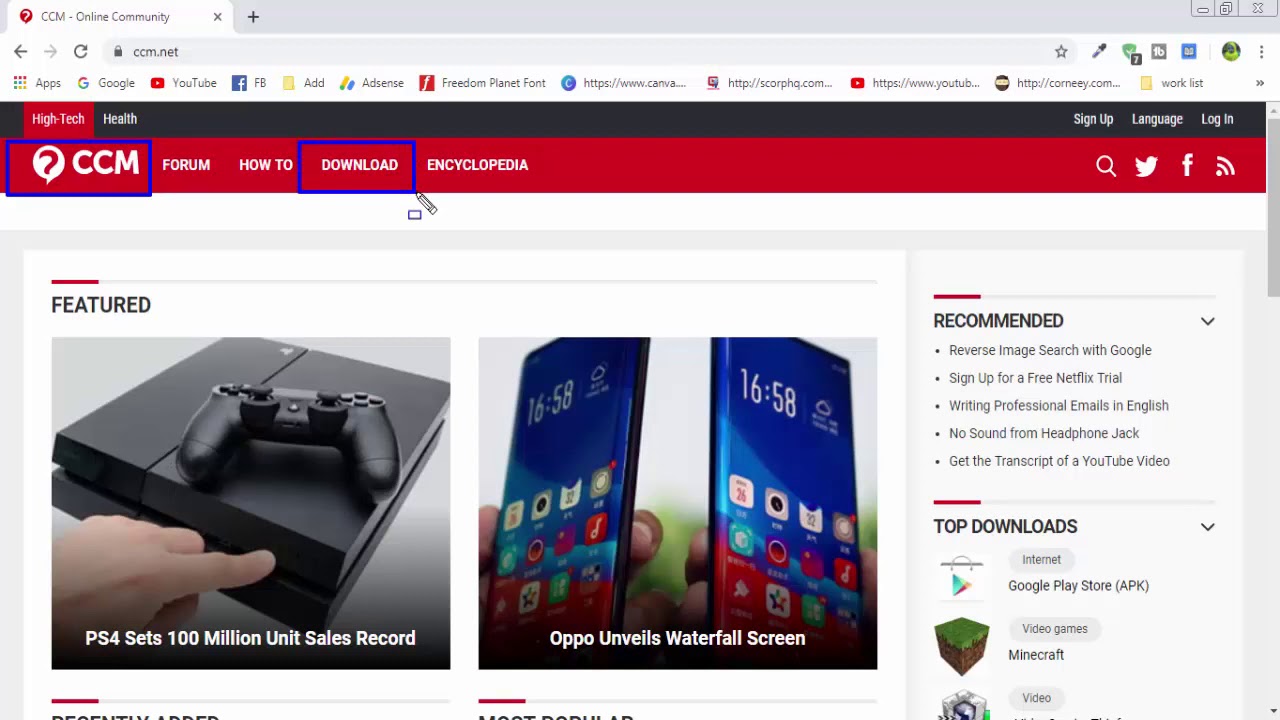The height and width of the screenshot is (720, 1280).
Task: Open the scorphq.com bookmark
Action: pyautogui.click(x=769, y=83)
